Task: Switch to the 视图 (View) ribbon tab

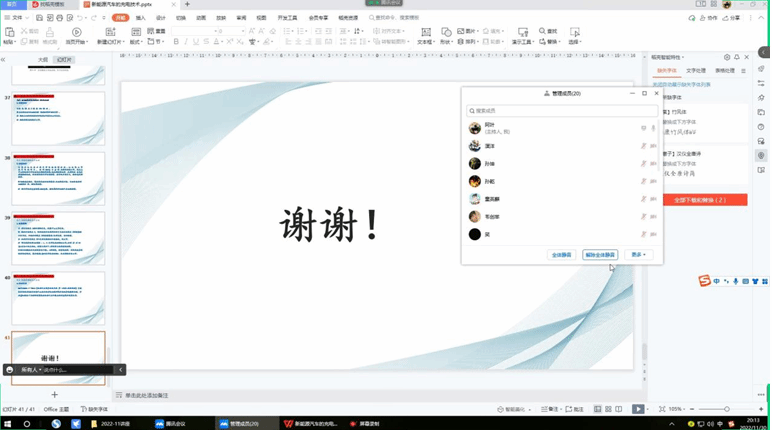Action: (261, 18)
